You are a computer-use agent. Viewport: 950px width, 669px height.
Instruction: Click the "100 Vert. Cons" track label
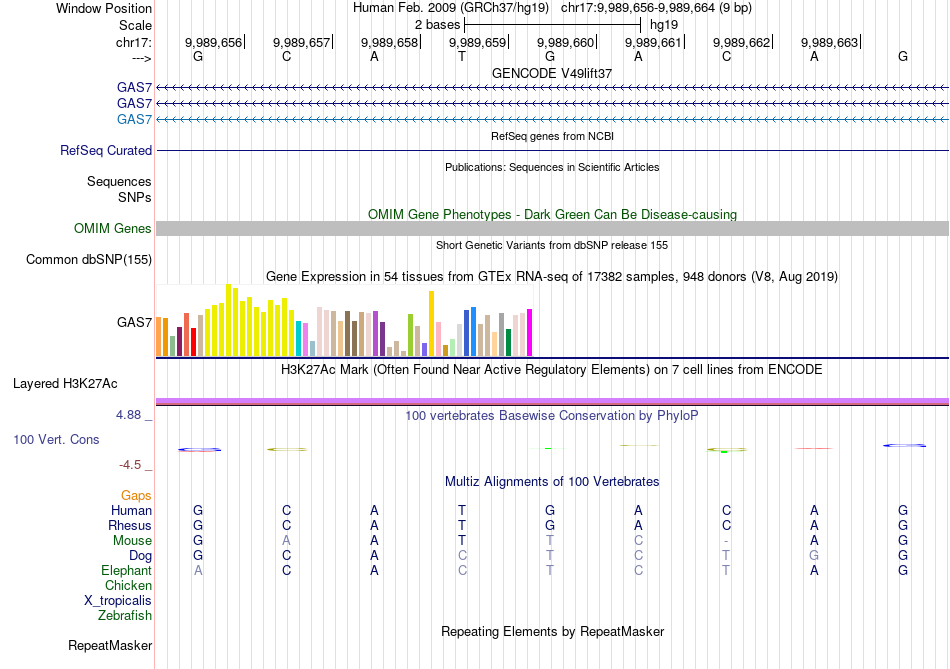tap(56, 440)
